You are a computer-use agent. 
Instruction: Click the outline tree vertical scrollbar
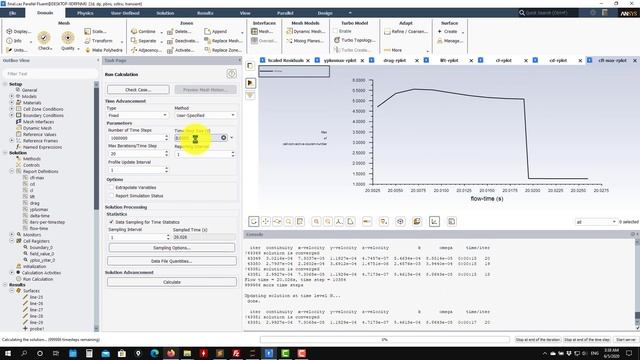point(96,206)
